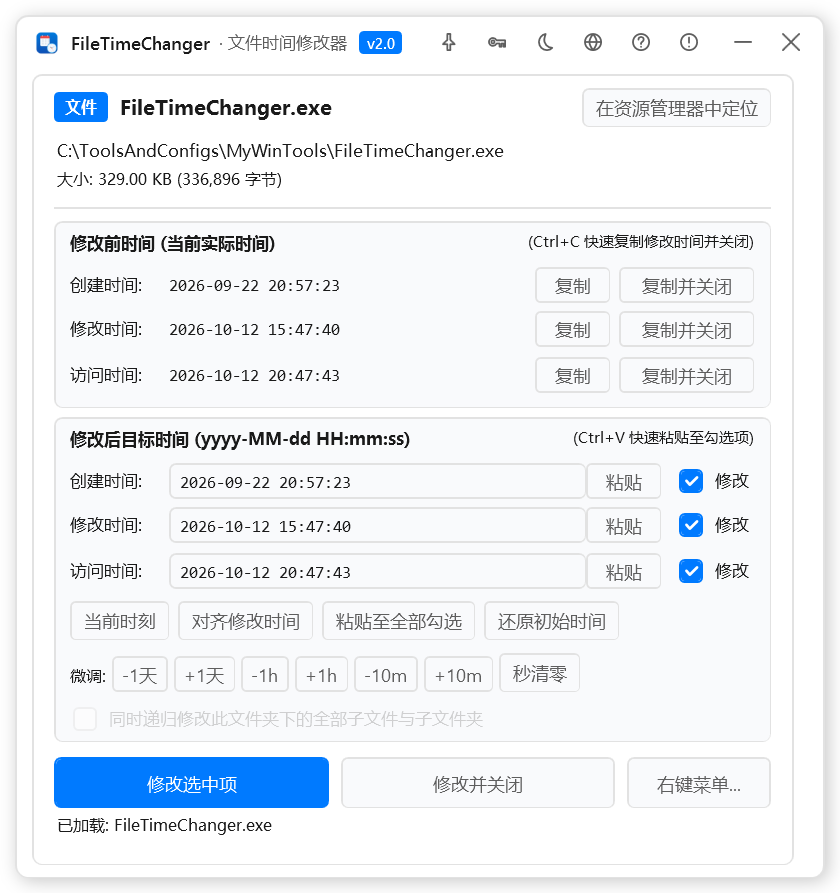This screenshot has height=893, width=840.
Task: Click the key icon in title bar
Action: 497,42
